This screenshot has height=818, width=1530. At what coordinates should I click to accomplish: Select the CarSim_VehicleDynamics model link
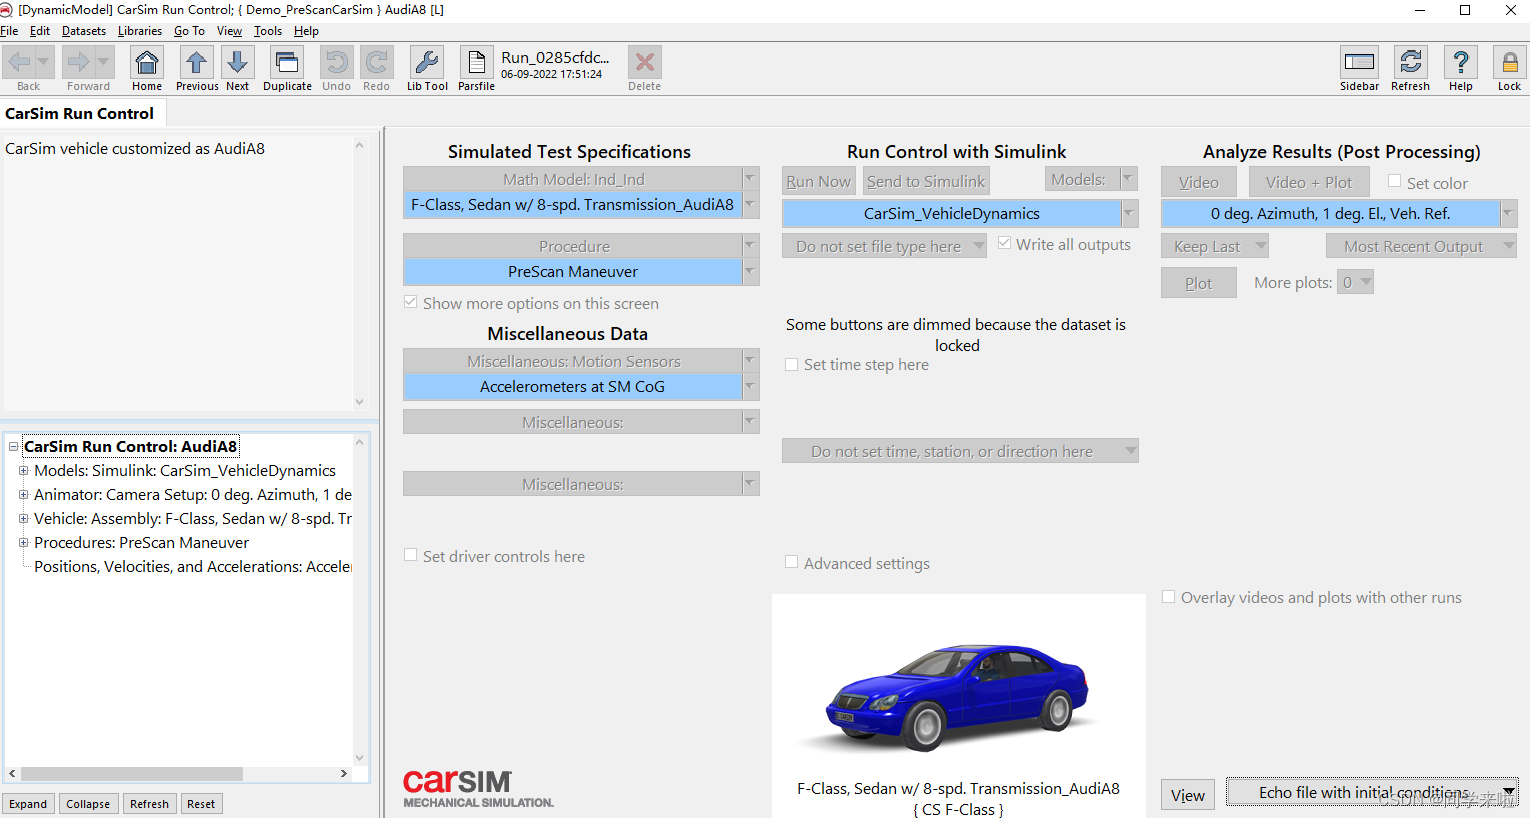click(951, 213)
